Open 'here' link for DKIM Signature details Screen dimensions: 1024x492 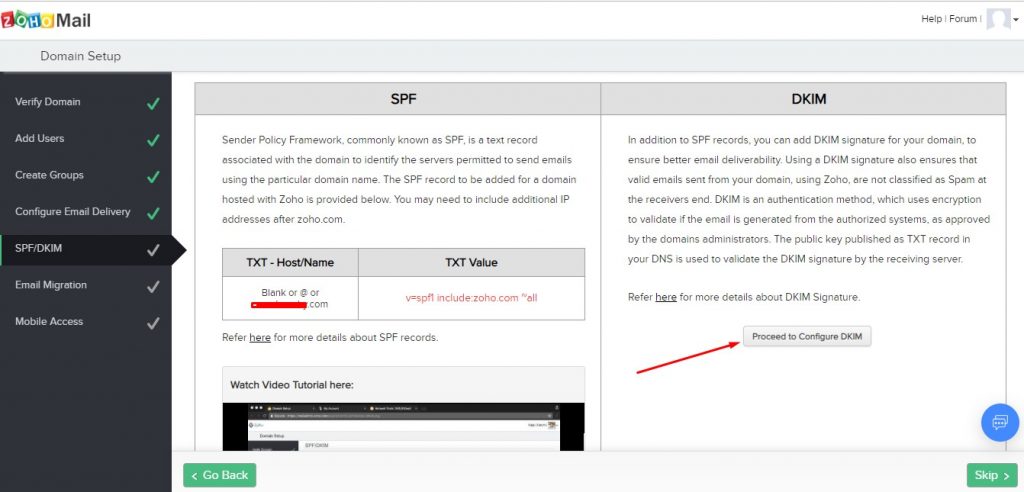(x=665, y=297)
